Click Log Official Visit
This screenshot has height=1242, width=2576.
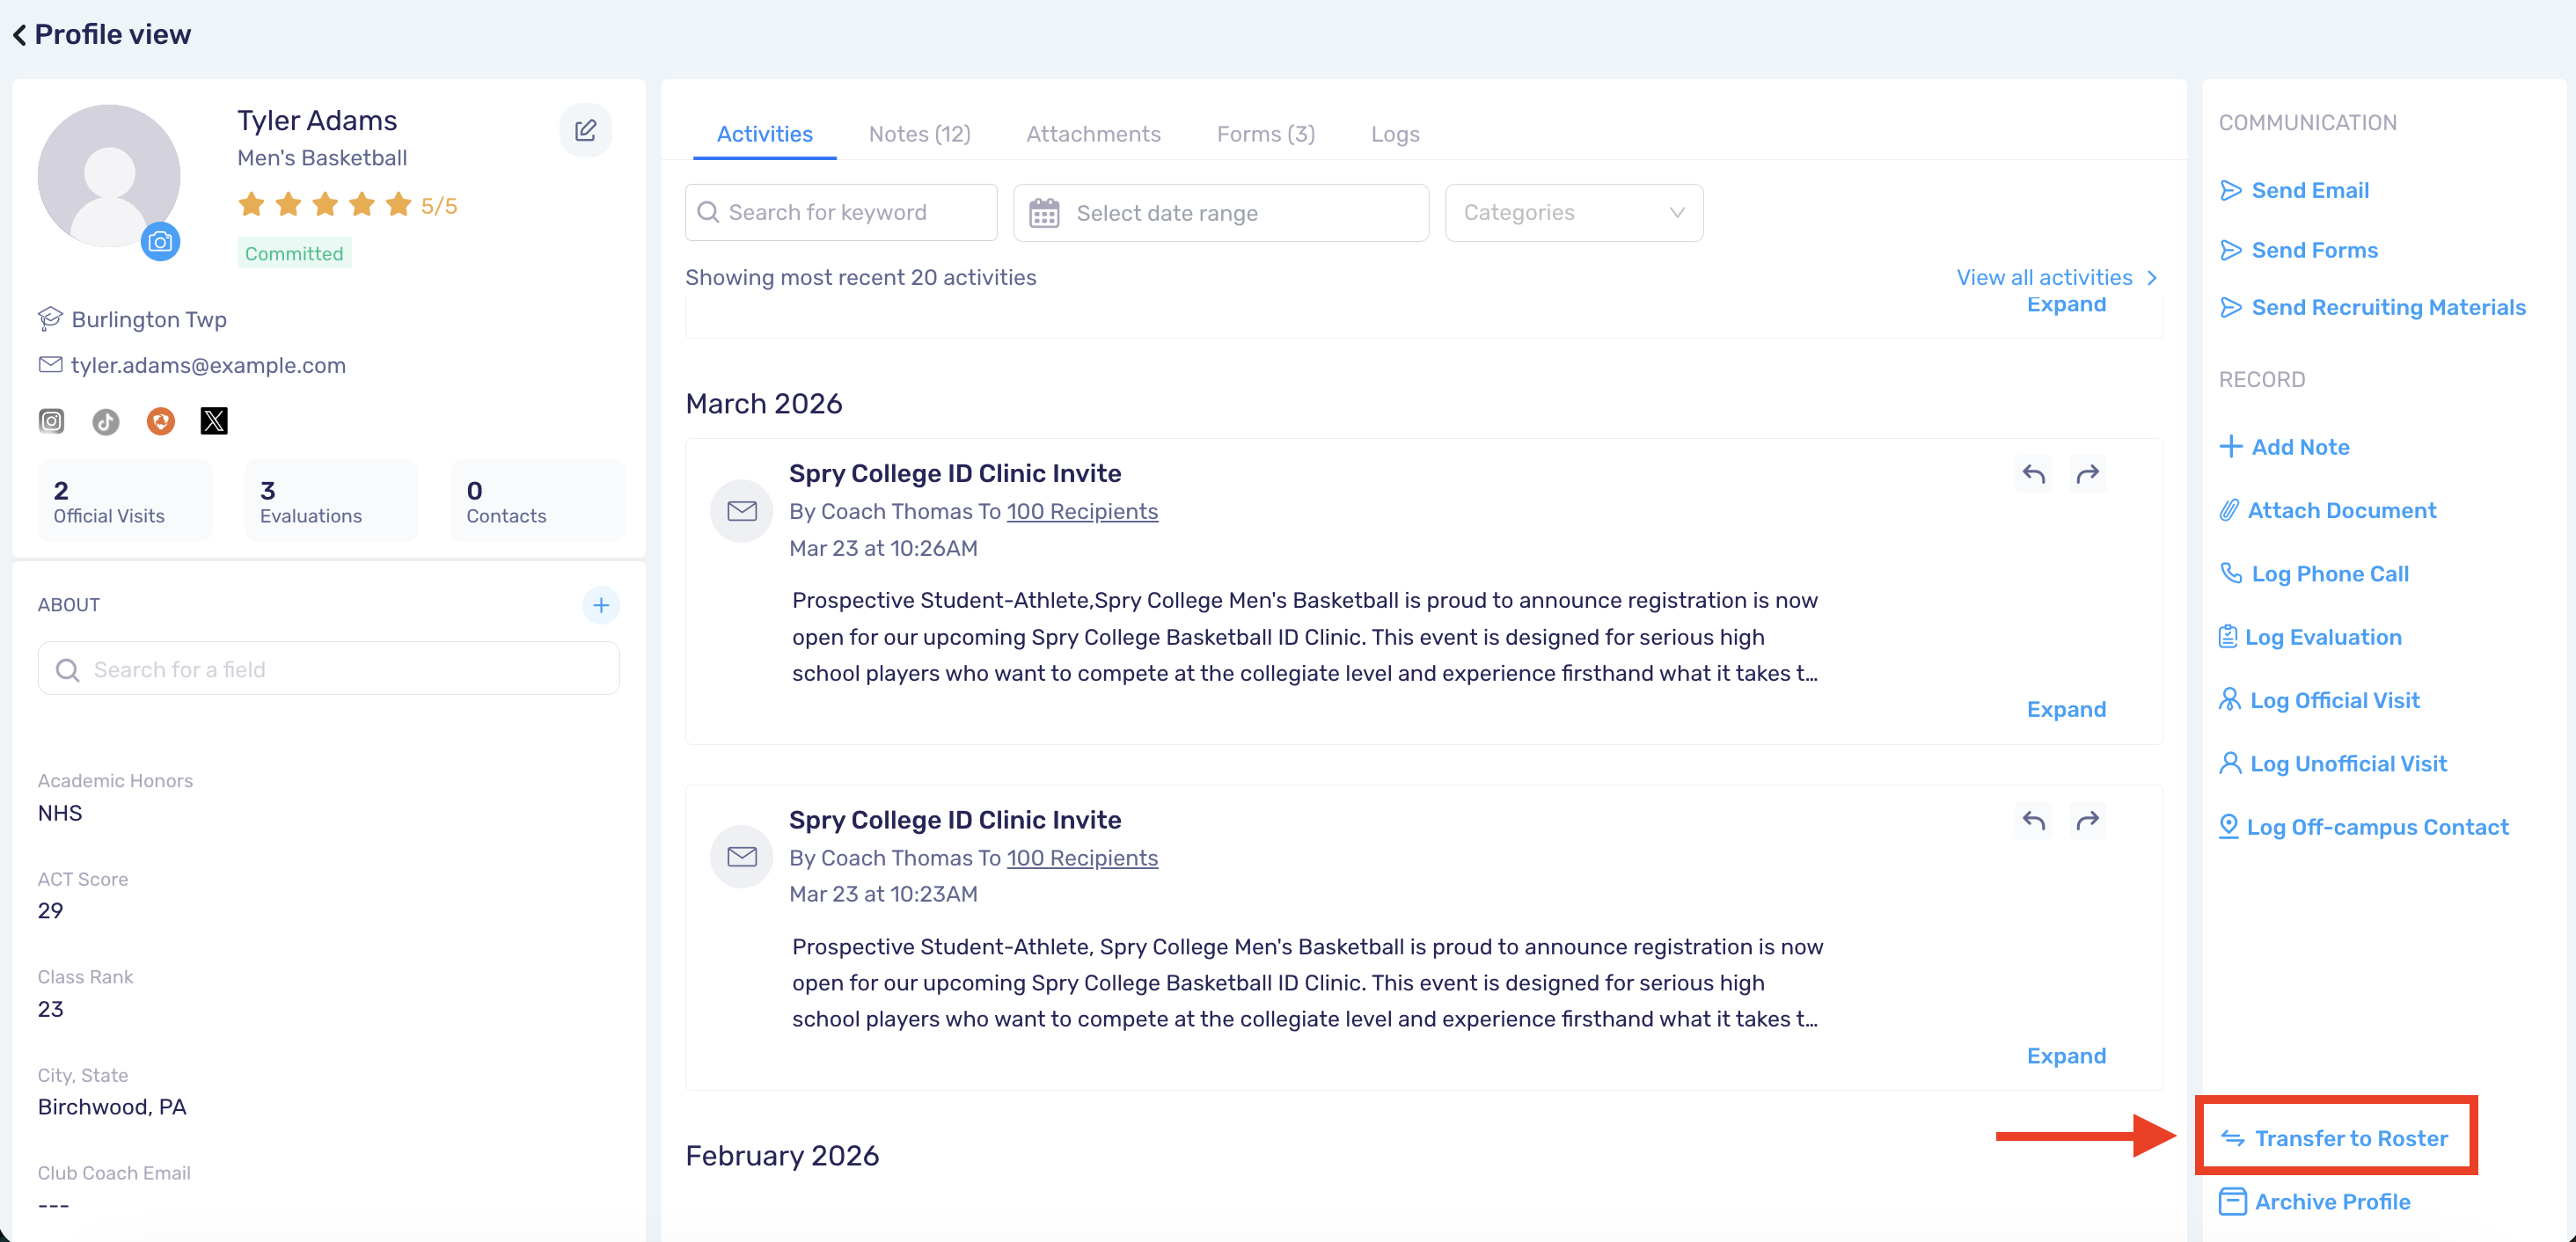2319,700
